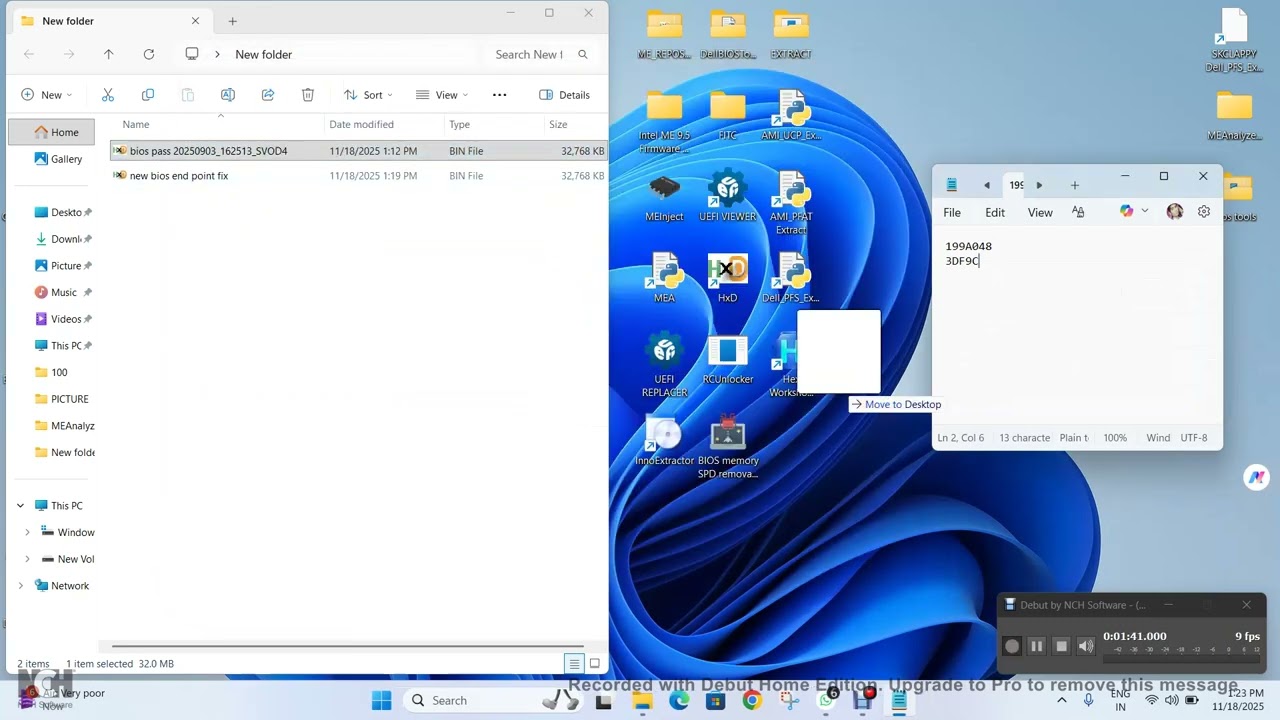Open Notepad Edit menu
1280x720 pixels.
tap(995, 212)
